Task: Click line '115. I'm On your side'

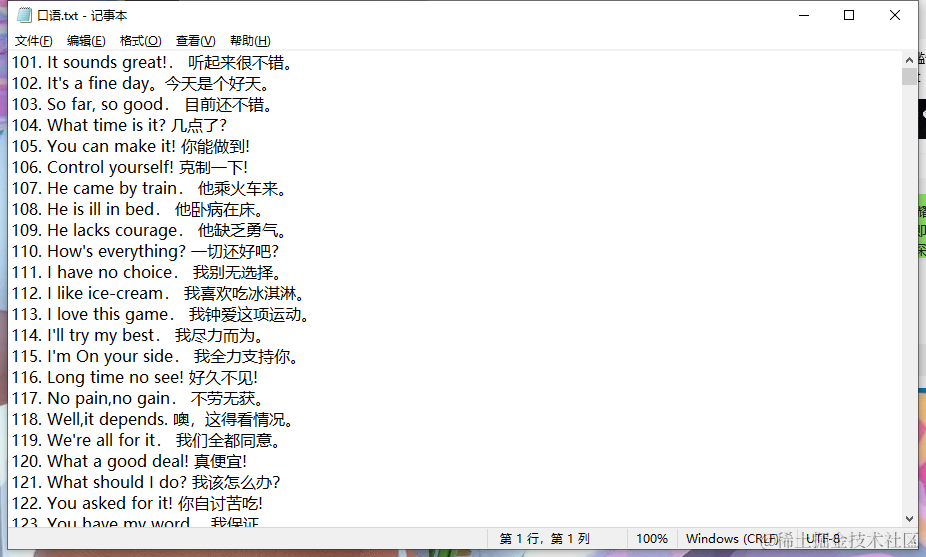Action: (x=156, y=356)
